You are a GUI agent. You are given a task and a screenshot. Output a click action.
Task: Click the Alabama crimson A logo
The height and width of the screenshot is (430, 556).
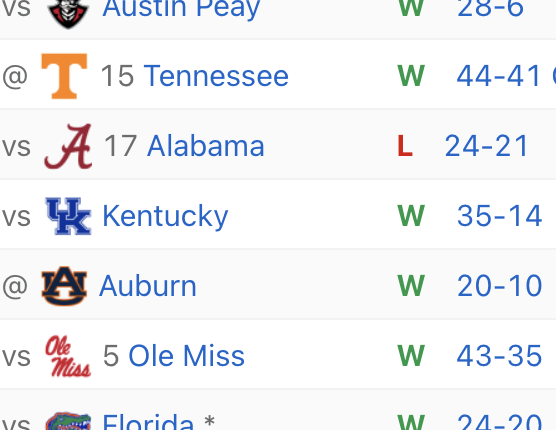pos(68,146)
